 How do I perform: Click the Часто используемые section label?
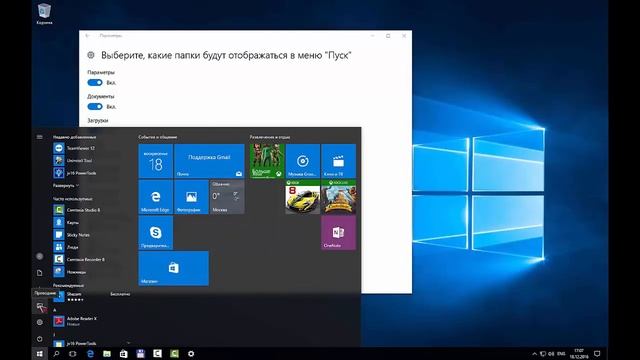click(x=73, y=198)
